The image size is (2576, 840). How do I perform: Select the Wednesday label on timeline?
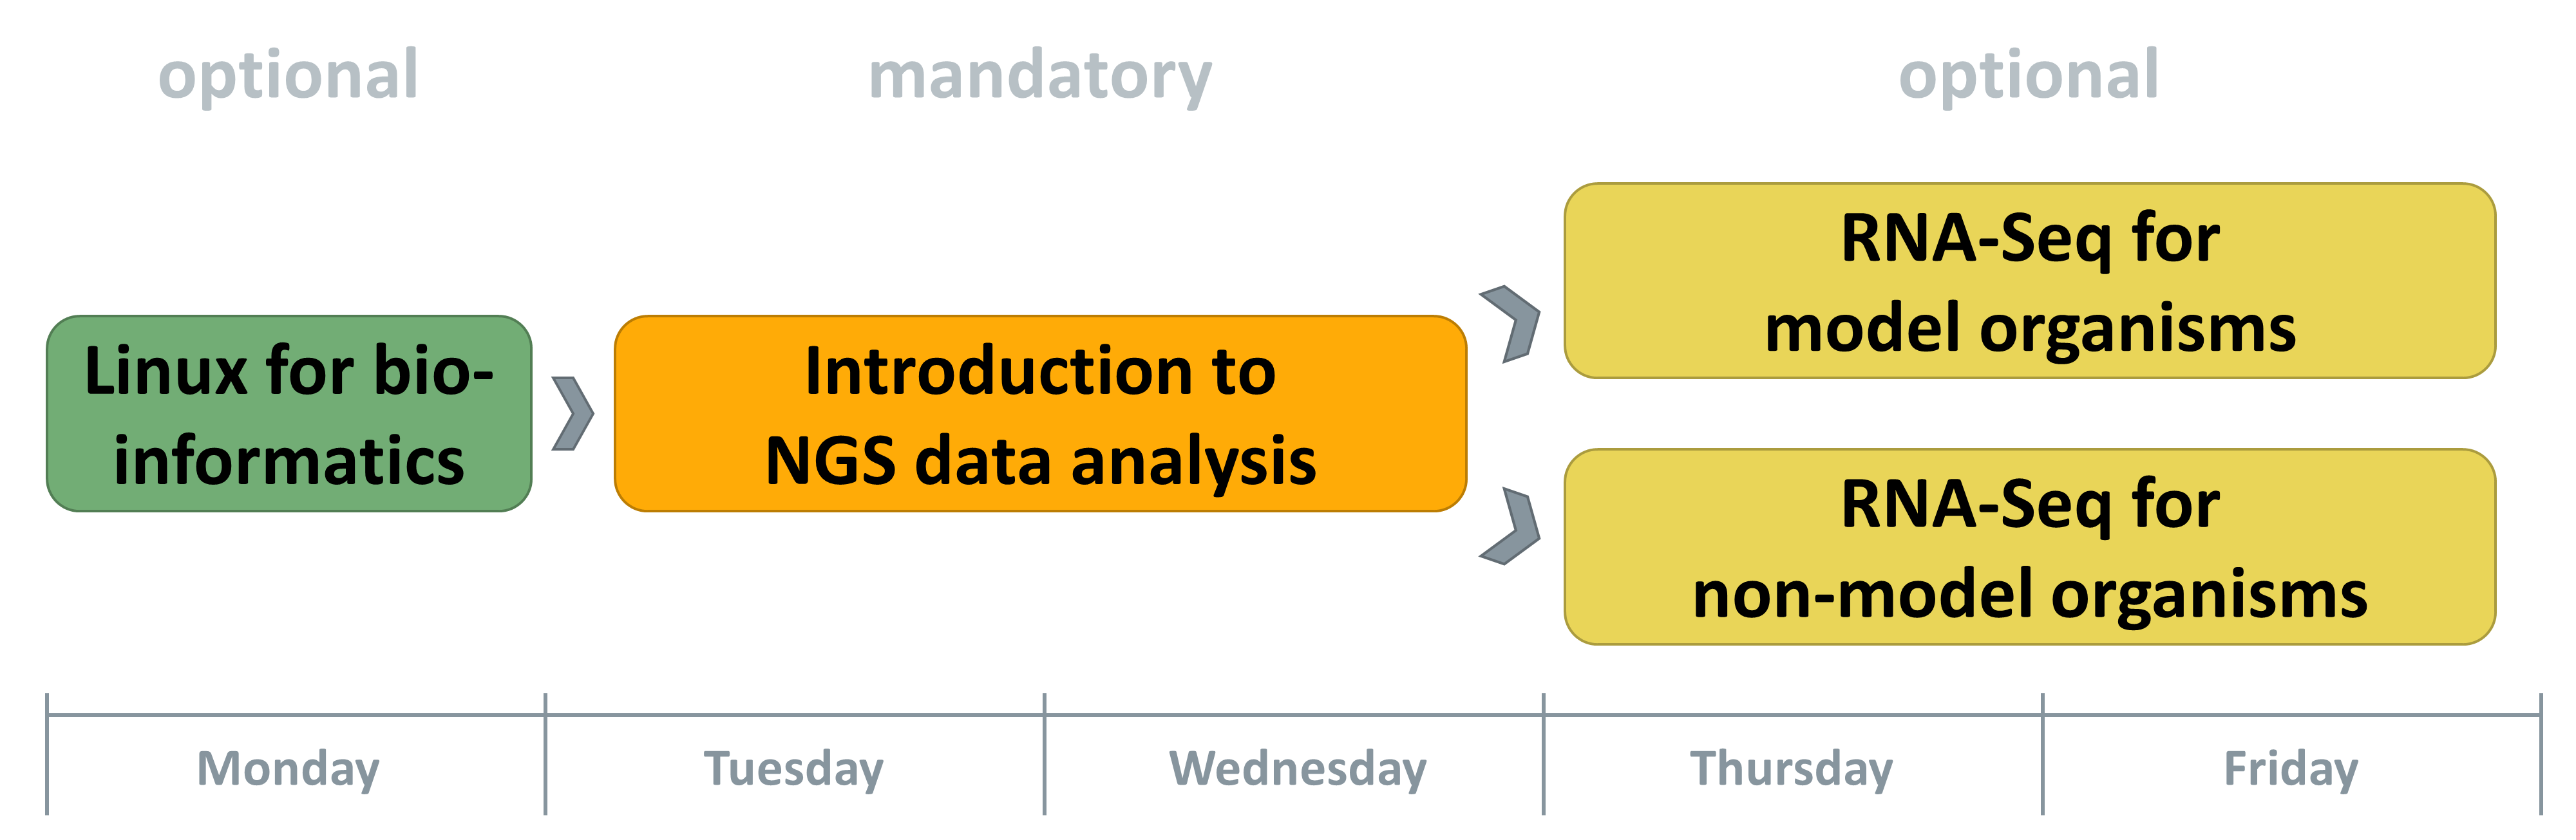[x=1298, y=770]
